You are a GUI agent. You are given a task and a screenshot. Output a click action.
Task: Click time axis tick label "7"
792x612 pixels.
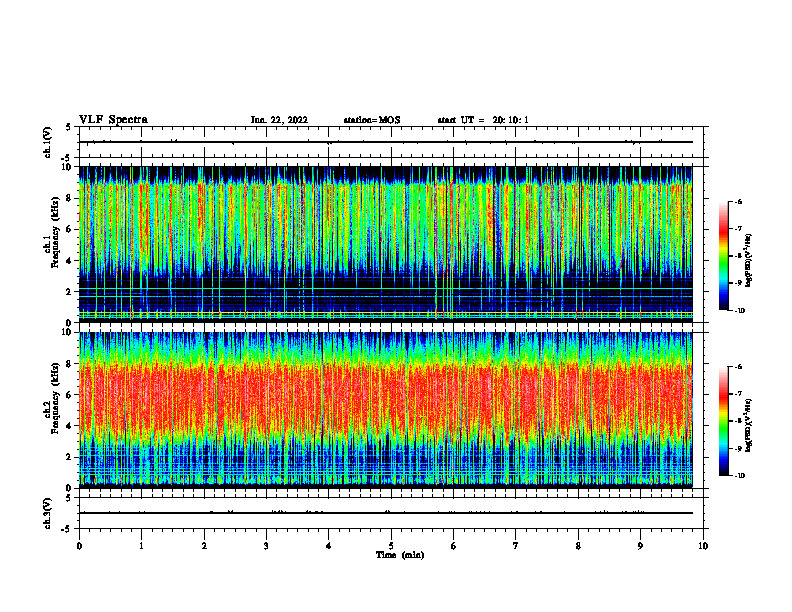coord(516,546)
